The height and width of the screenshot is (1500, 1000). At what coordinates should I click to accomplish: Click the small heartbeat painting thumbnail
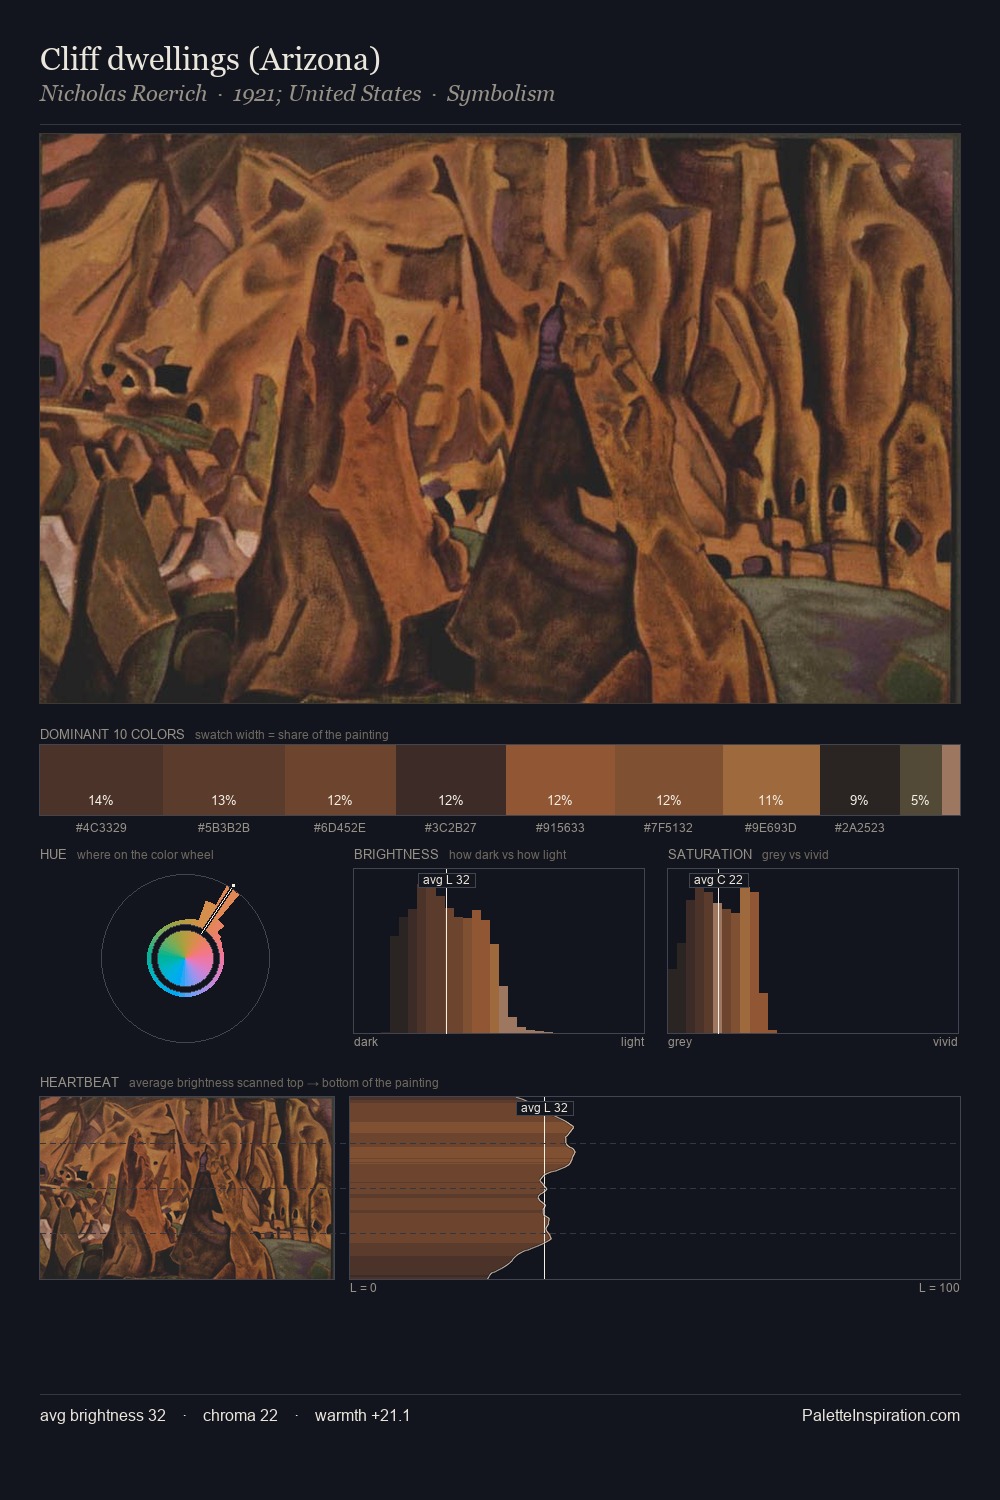(x=187, y=1188)
